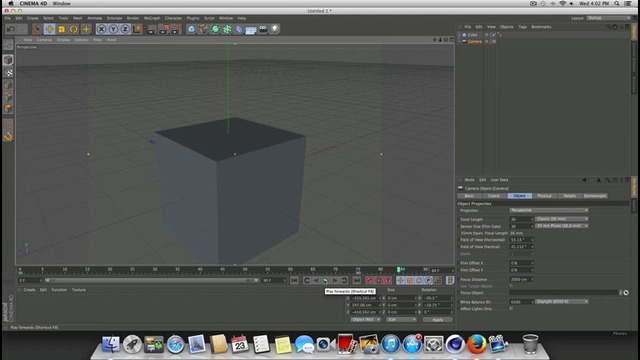The image size is (640, 360).
Task: Click Render to Picture Viewer icon
Action: [164, 29]
